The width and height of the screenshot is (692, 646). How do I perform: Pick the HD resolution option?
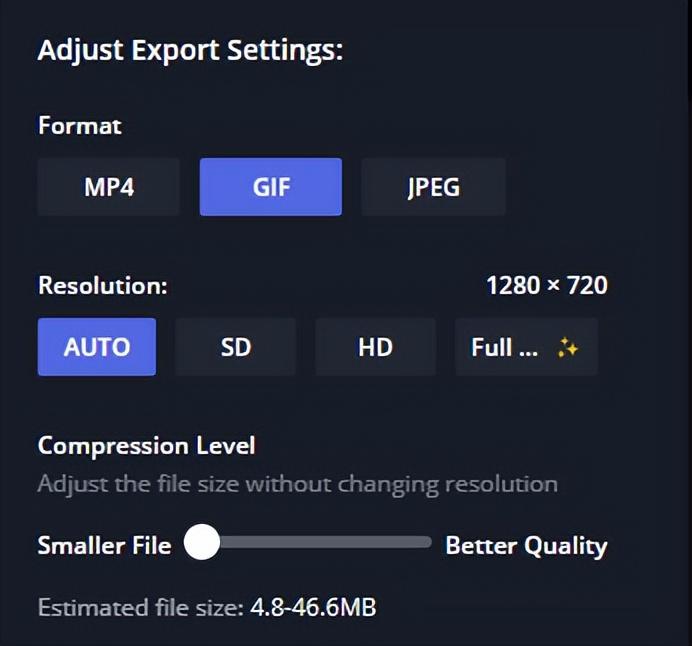point(376,347)
